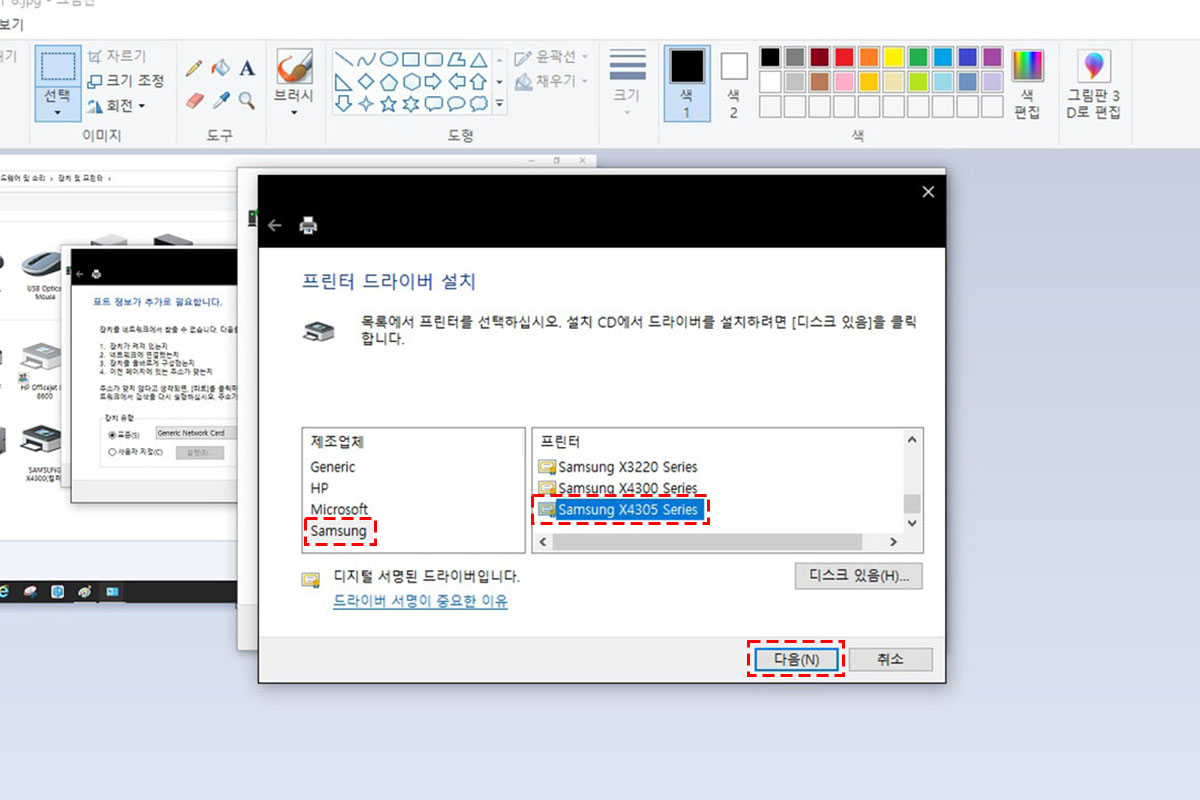Open 크기 조정 resize tool

click(125, 81)
